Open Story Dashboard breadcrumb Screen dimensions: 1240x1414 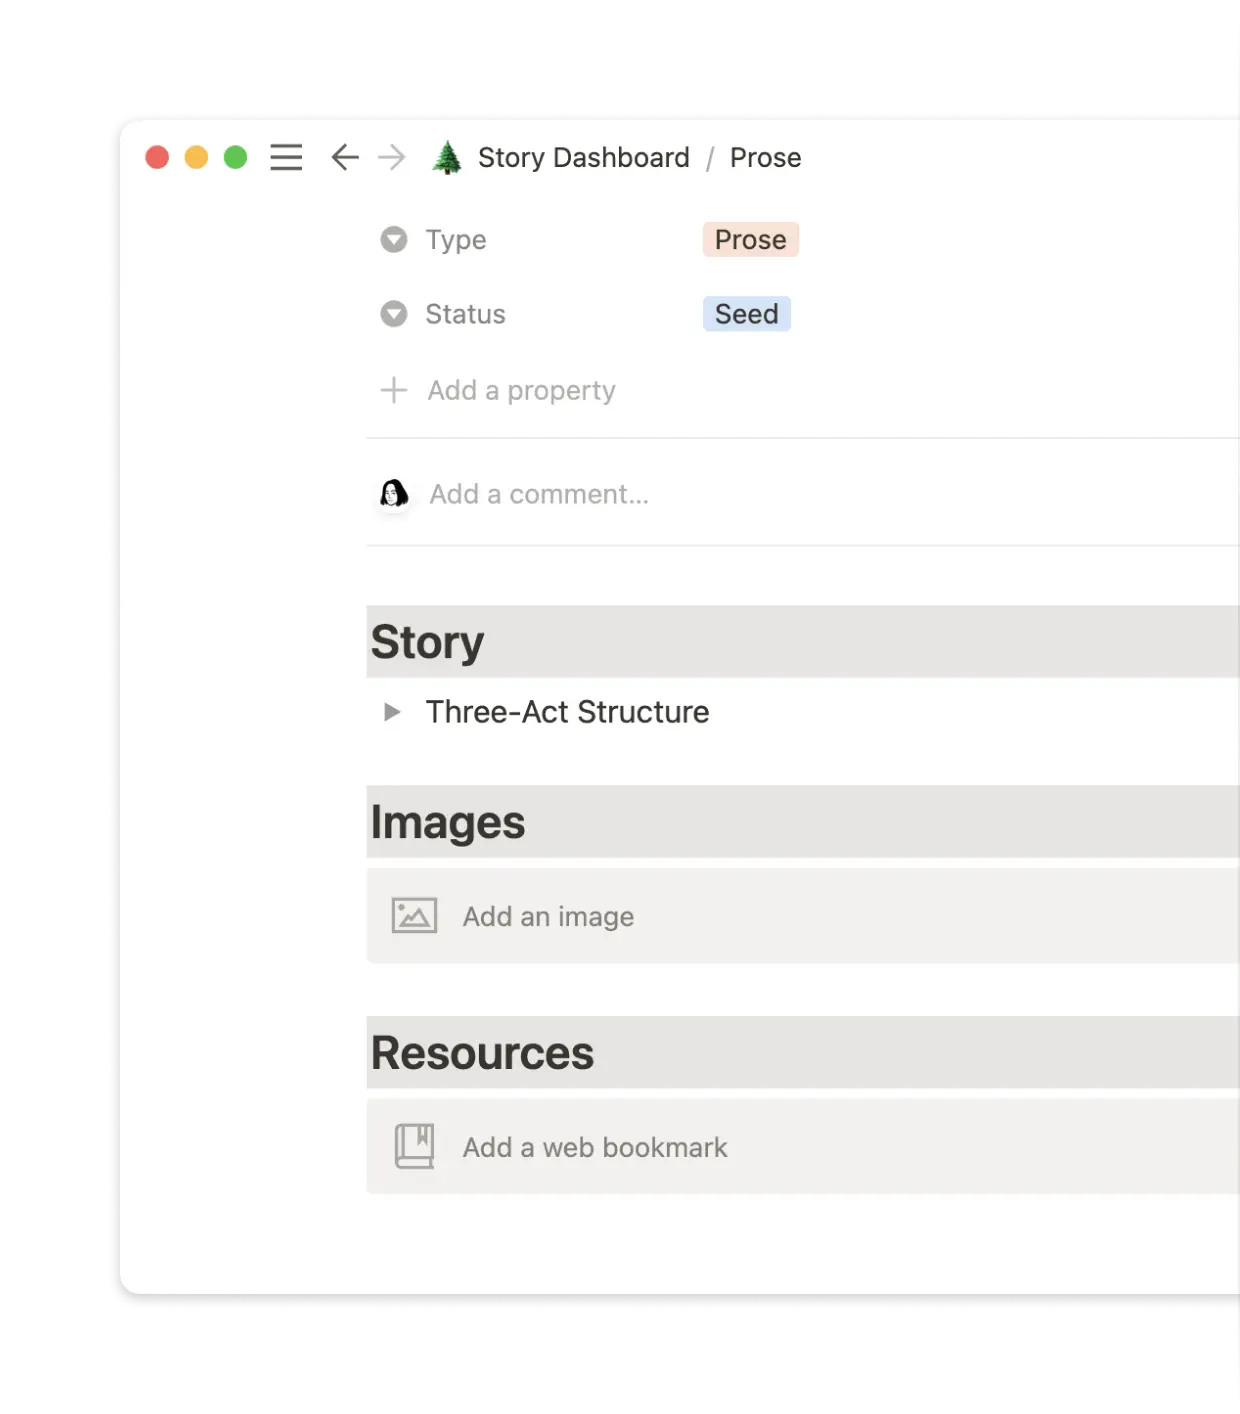click(583, 158)
